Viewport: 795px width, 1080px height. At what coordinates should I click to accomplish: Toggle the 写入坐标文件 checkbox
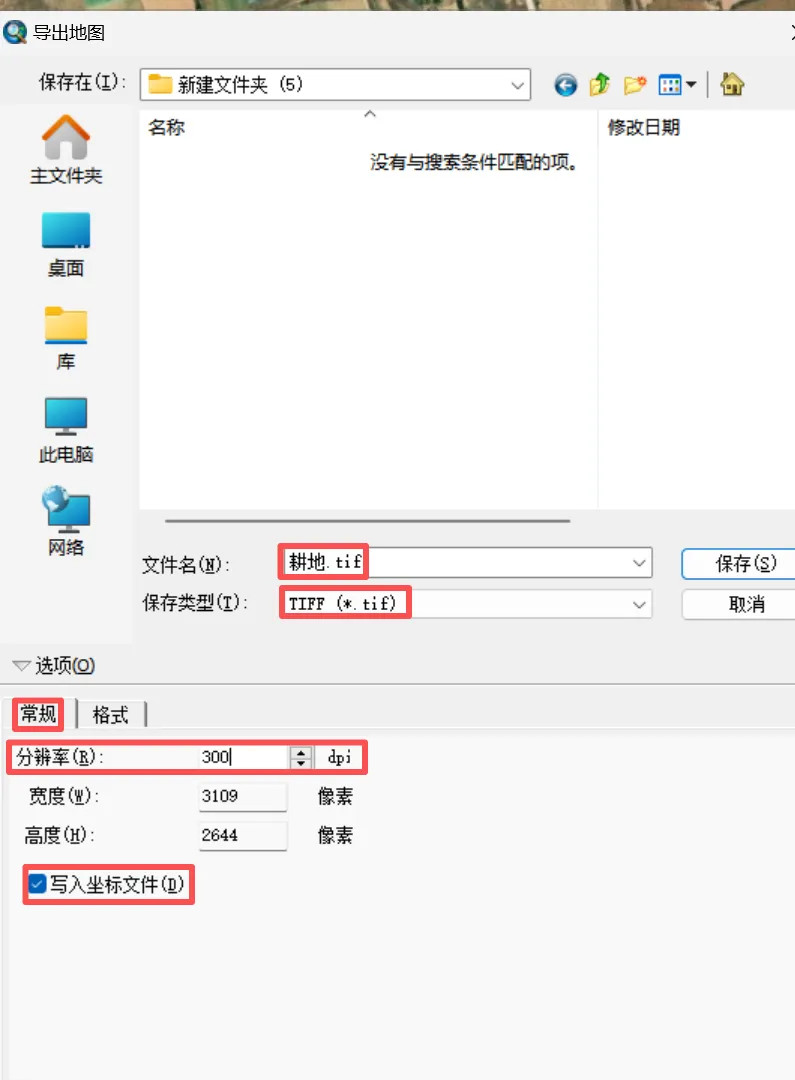[x=37, y=884]
